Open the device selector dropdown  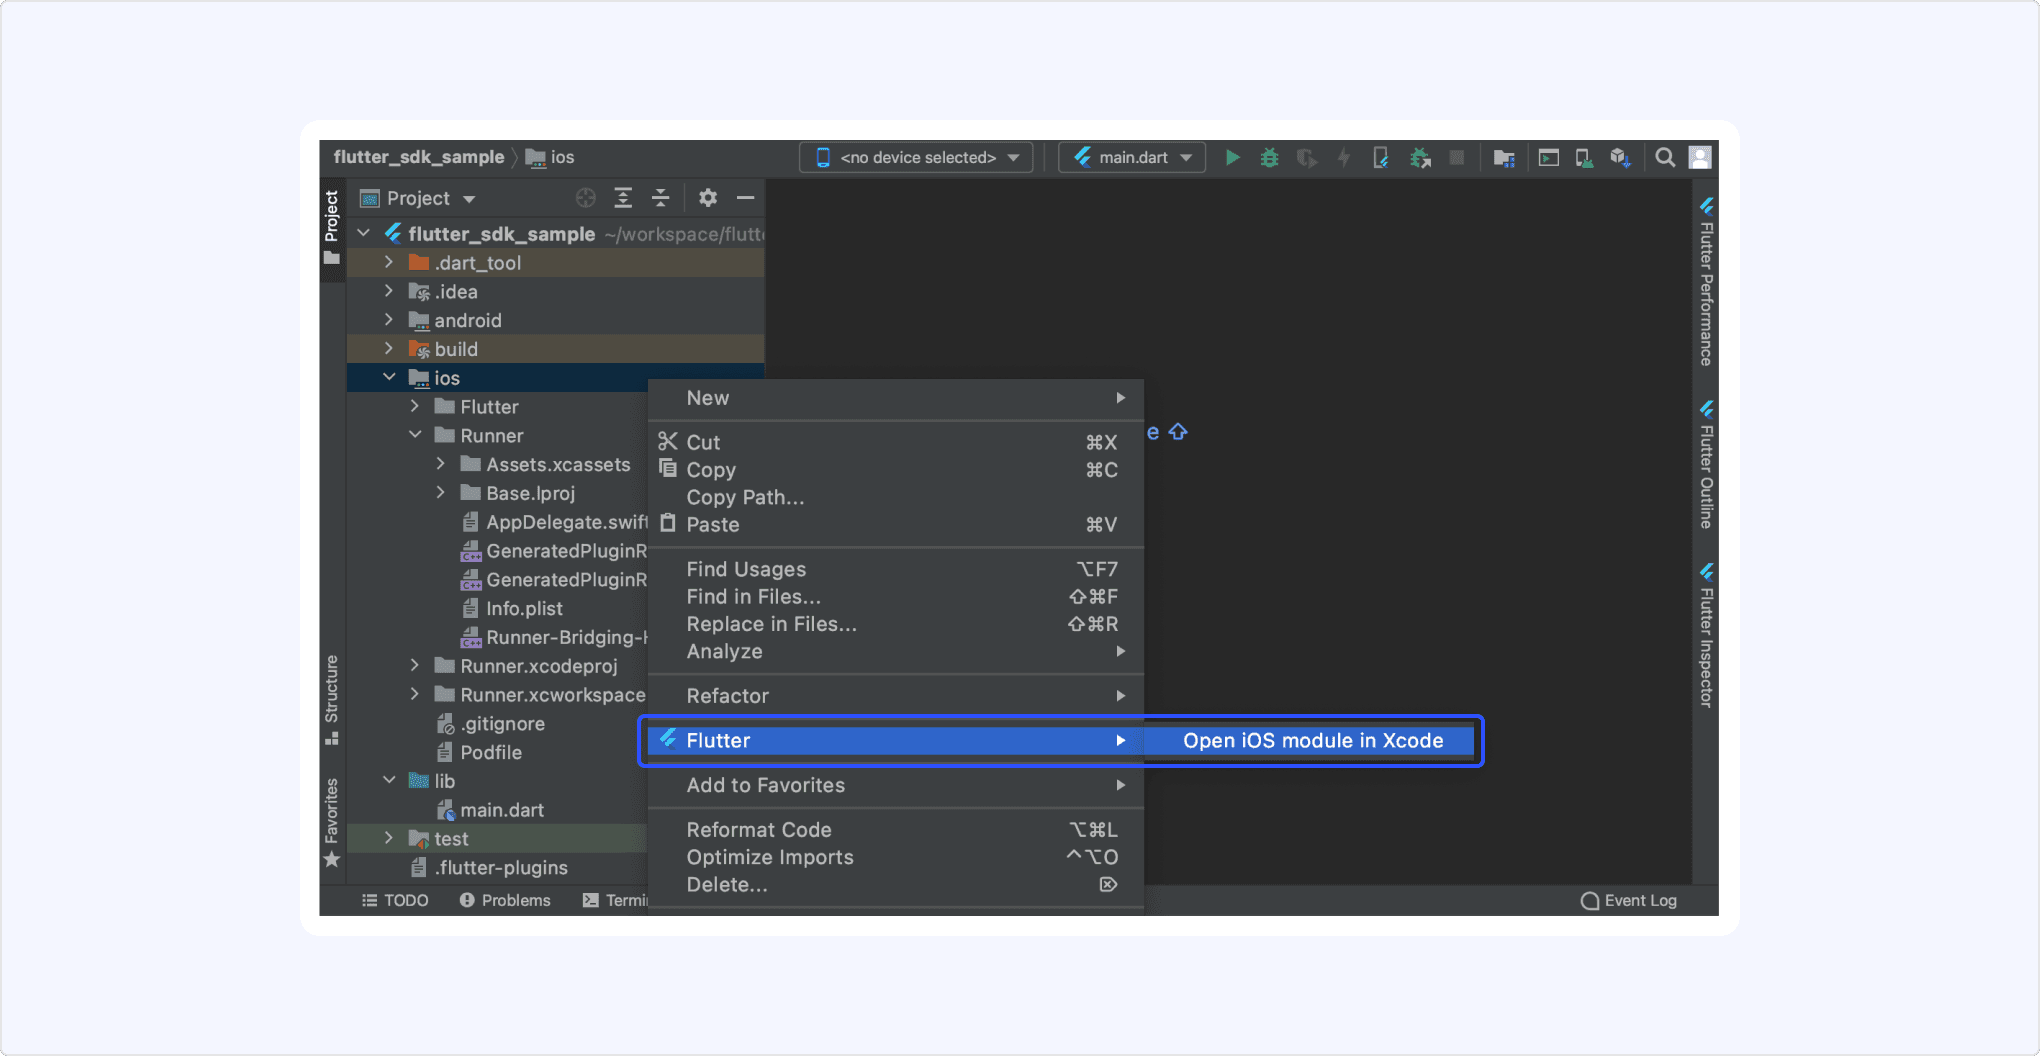[916, 158]
